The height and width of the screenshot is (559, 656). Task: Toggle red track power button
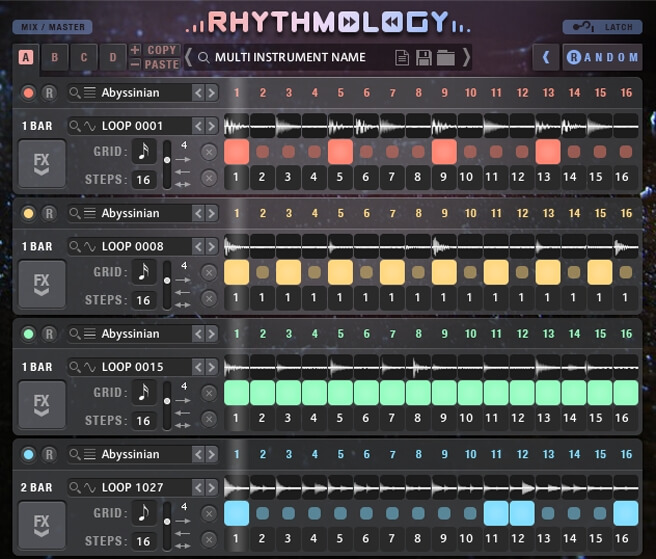coord(28,93)
